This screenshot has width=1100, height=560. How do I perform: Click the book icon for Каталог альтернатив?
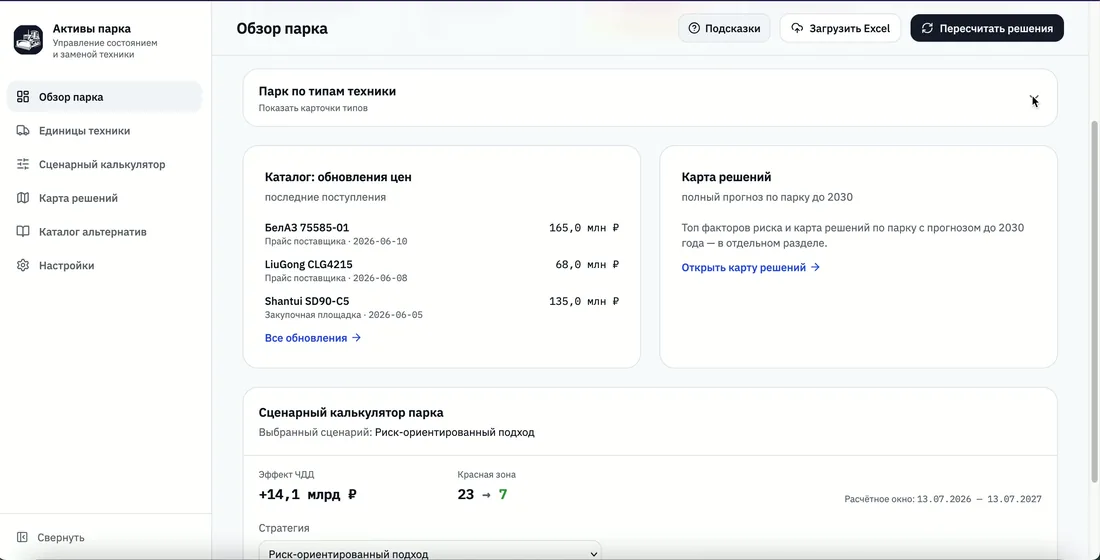[x=22, y=232]
